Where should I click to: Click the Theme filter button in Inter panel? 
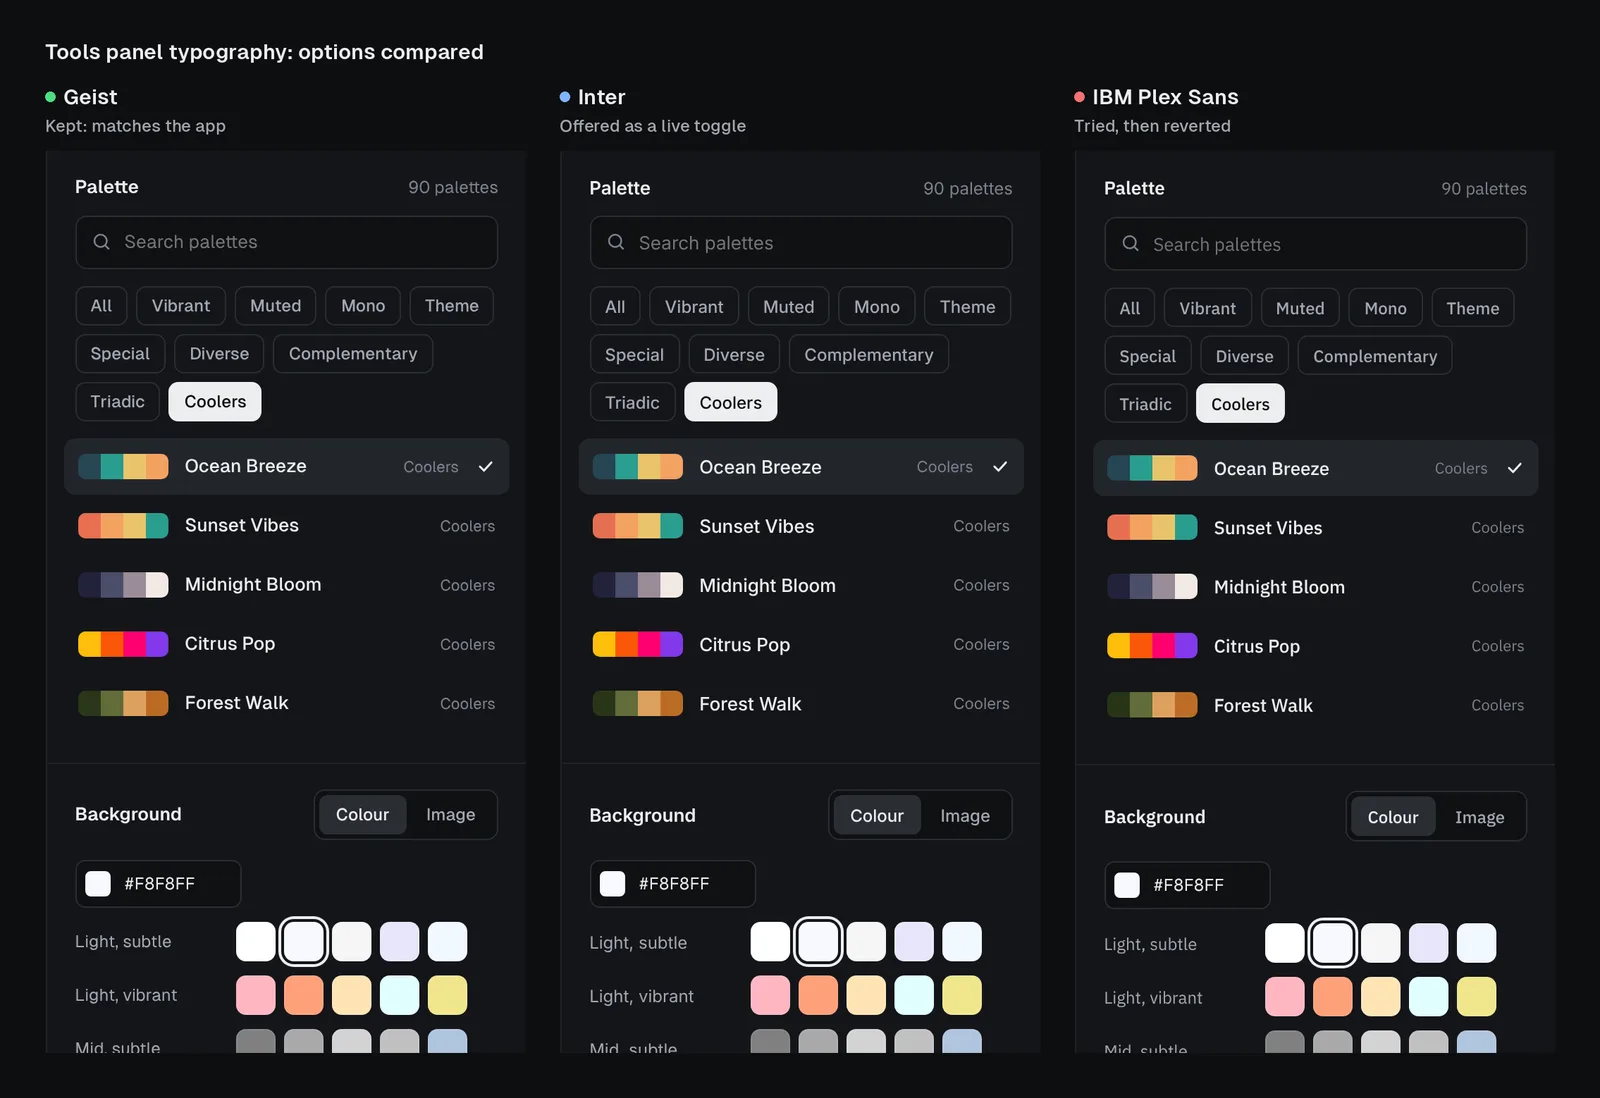pyautogui.click(x=968, y=307)
